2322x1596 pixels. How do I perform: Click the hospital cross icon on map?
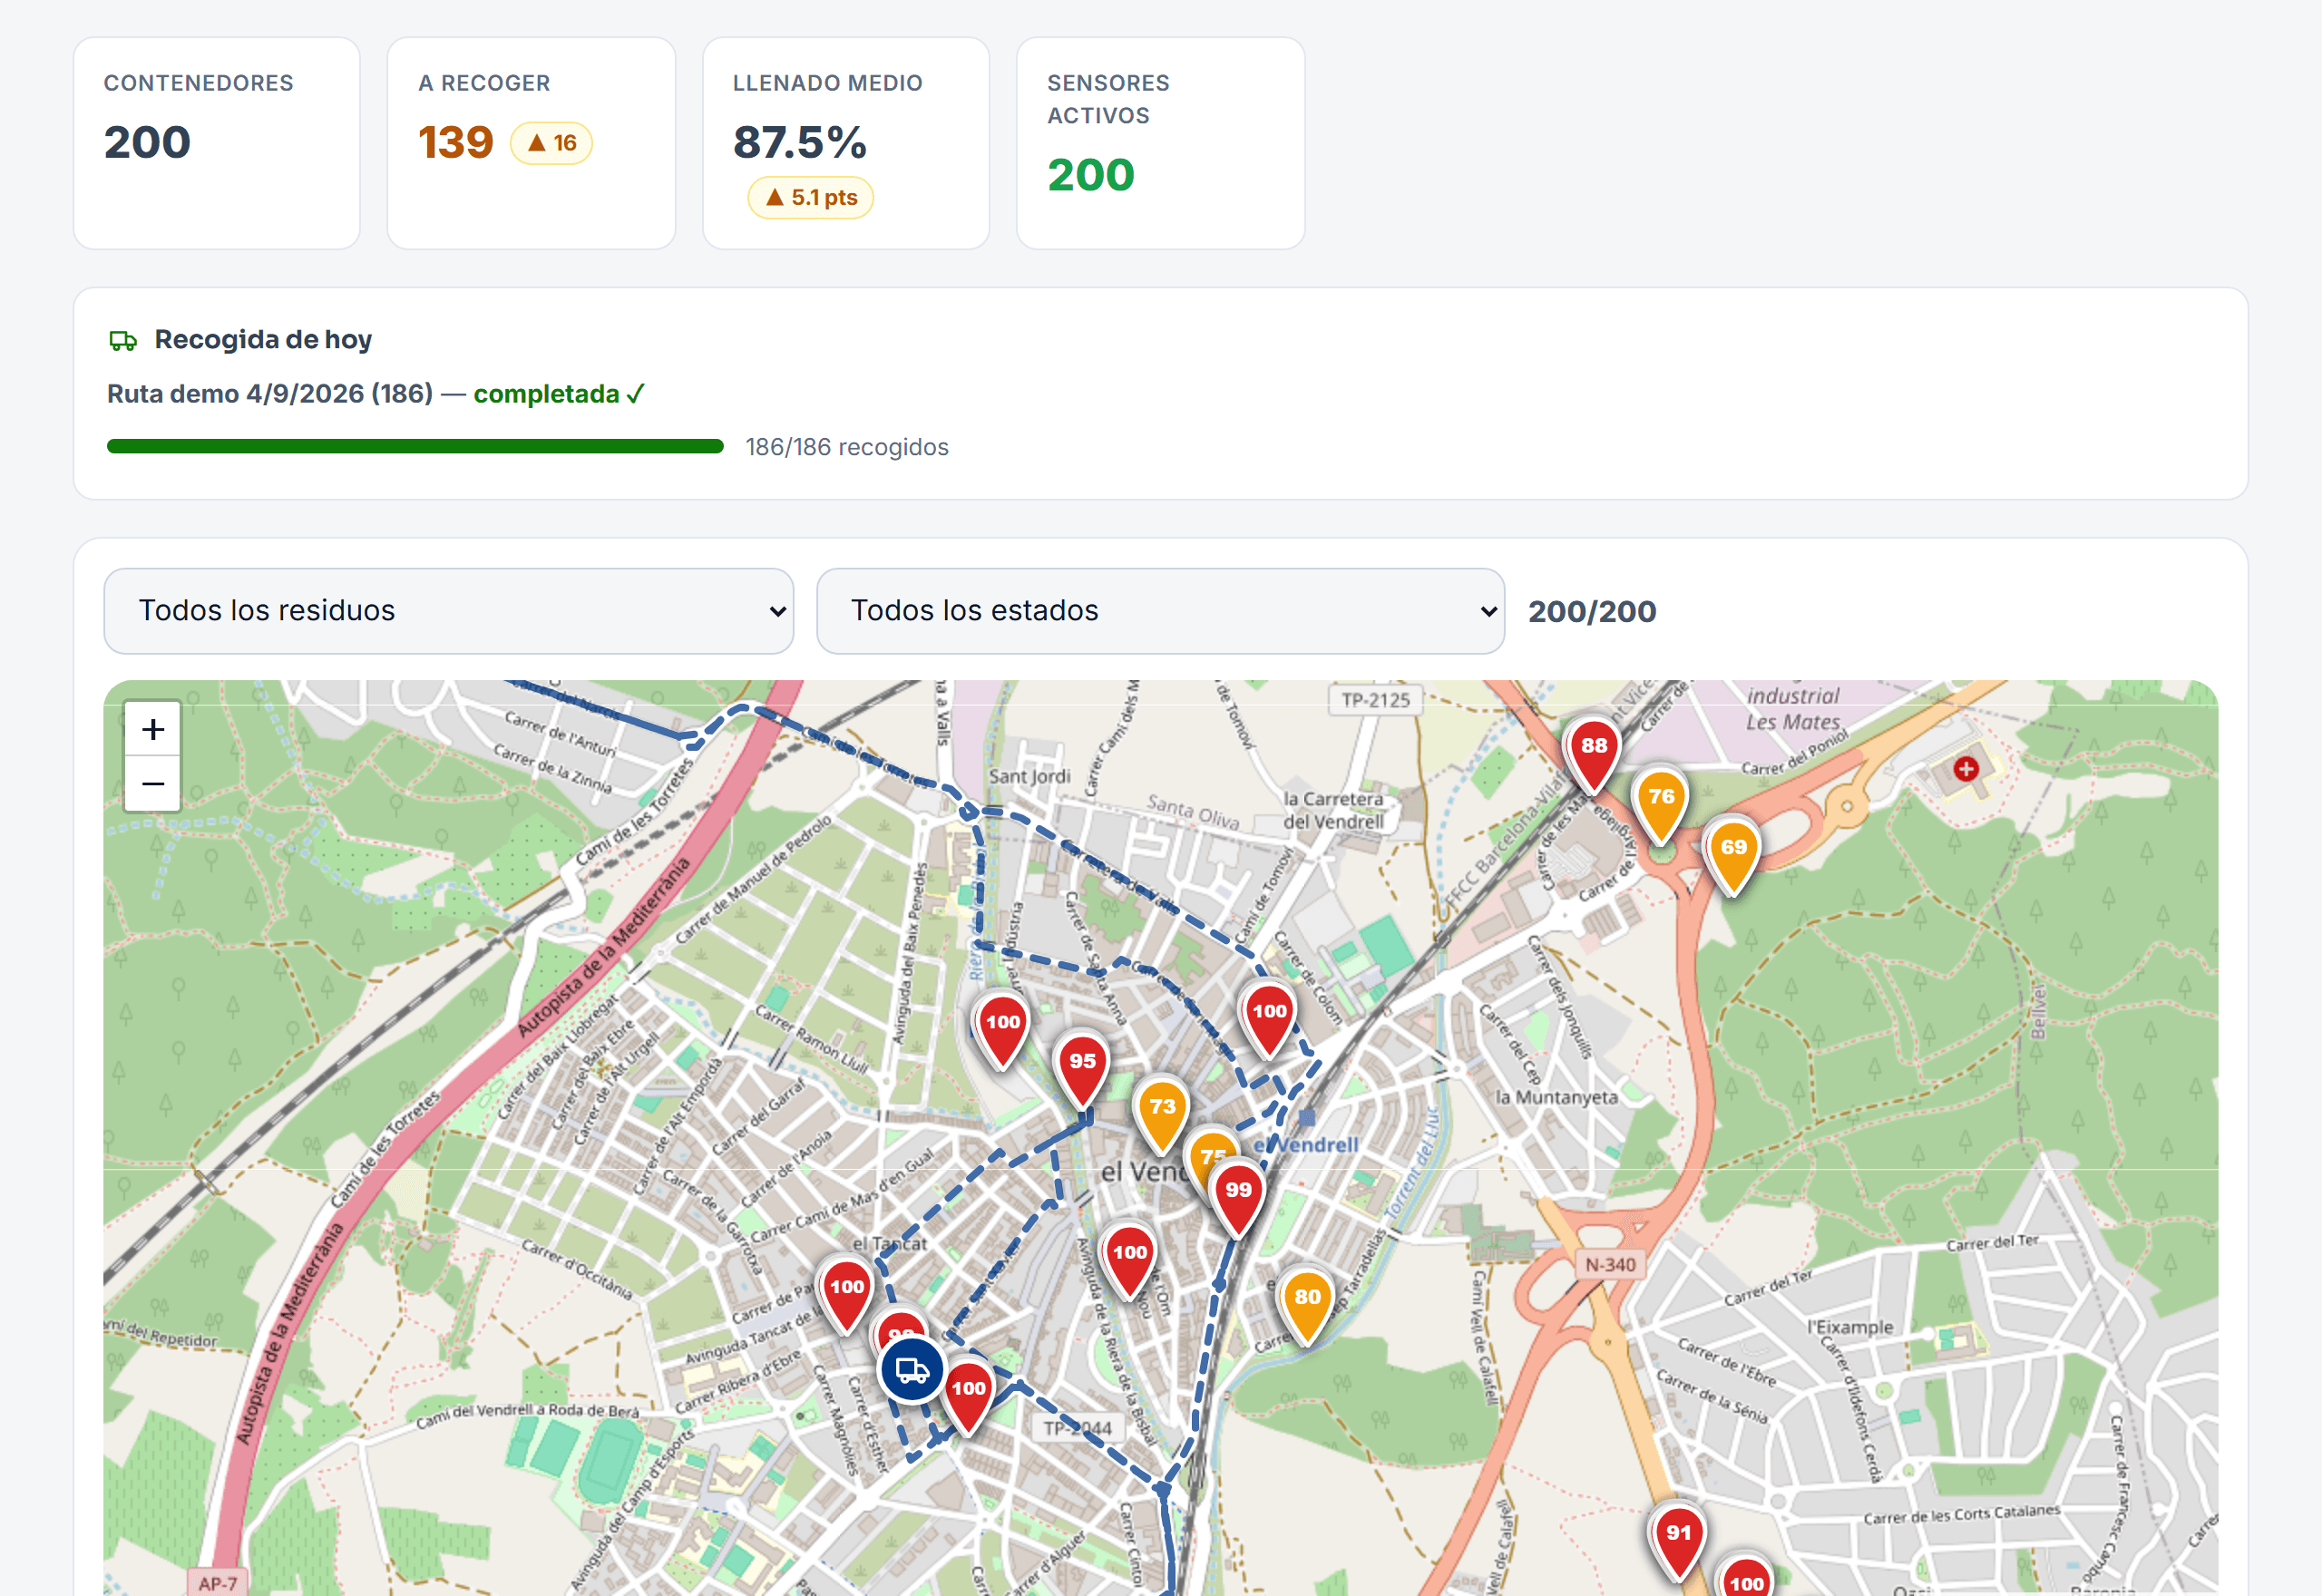point(1965,769)
